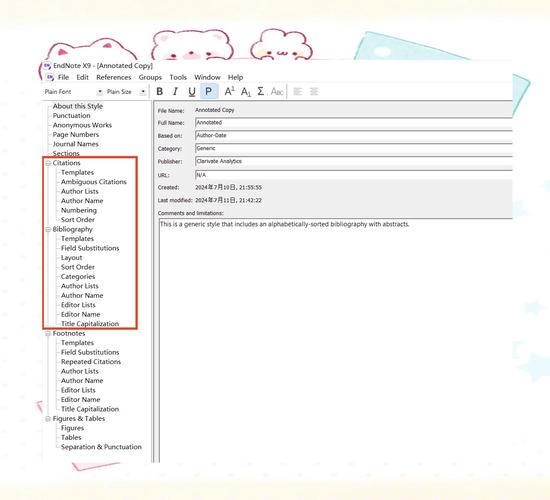Open Title Capitalization under Bibliography

click(x=90, y=324)
